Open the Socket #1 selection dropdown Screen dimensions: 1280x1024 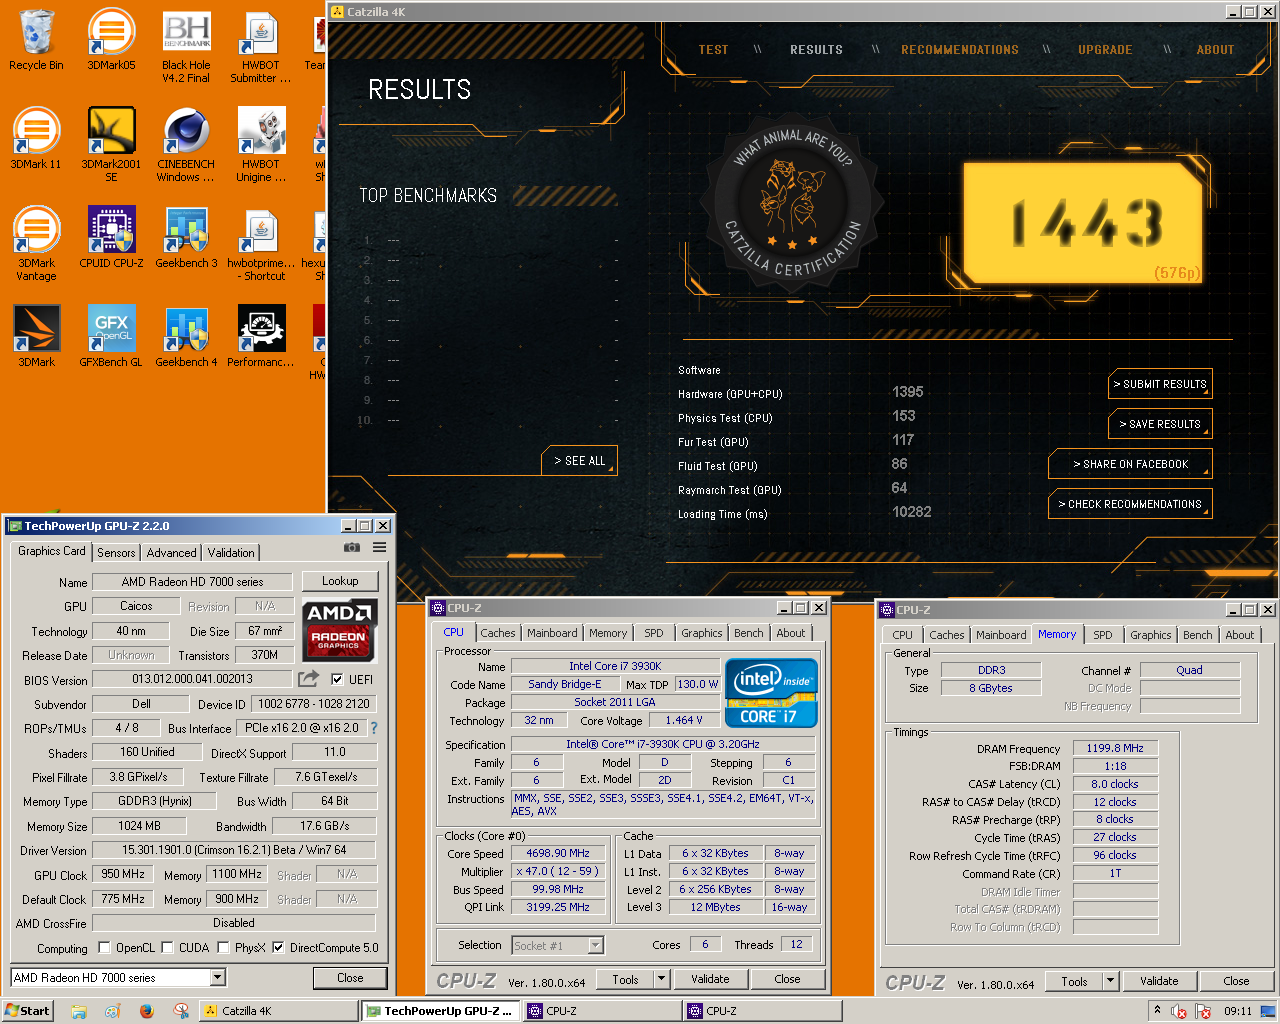coord(596,945)
